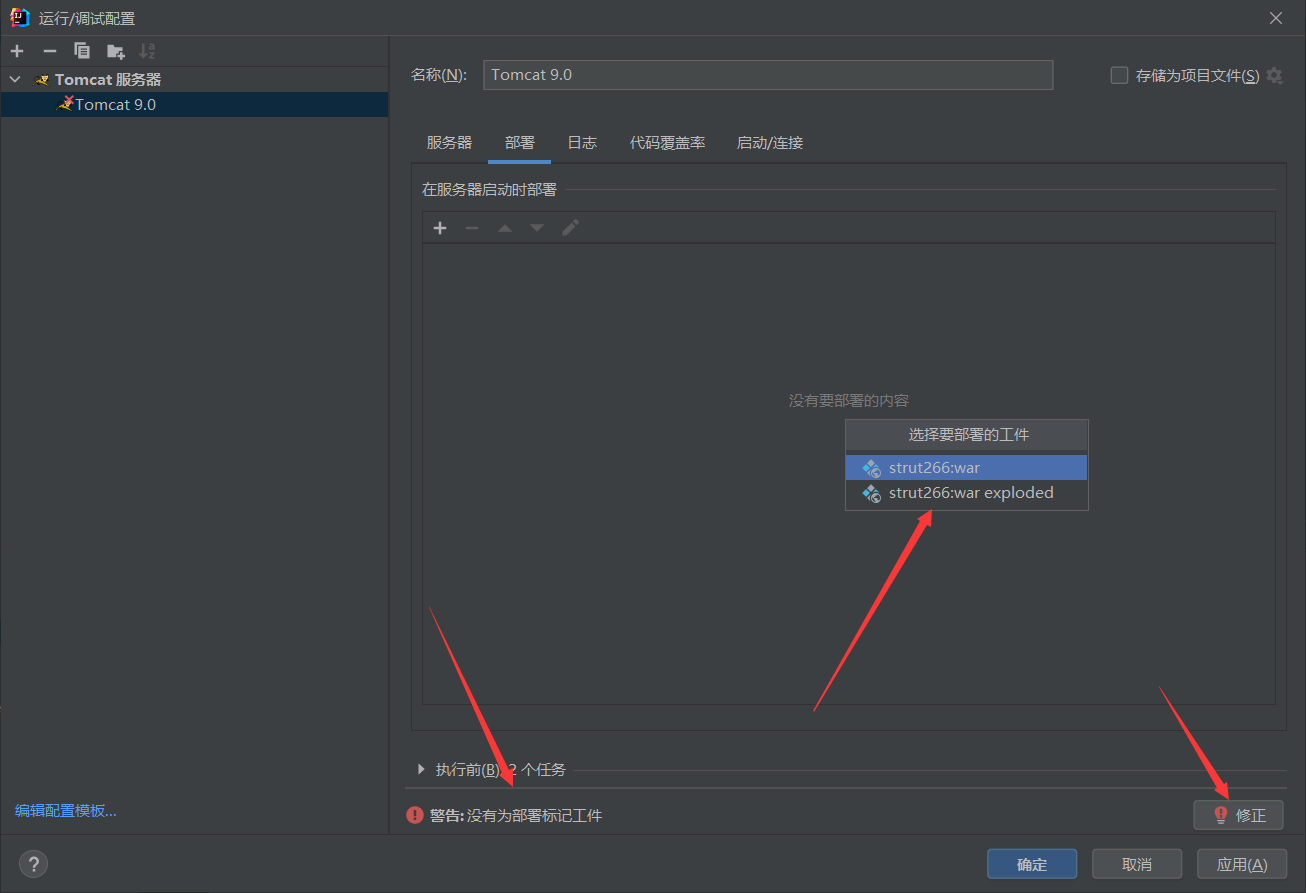The image size is (1306, 893).
Task: Move deployment item down
Action: click(537, 228)
